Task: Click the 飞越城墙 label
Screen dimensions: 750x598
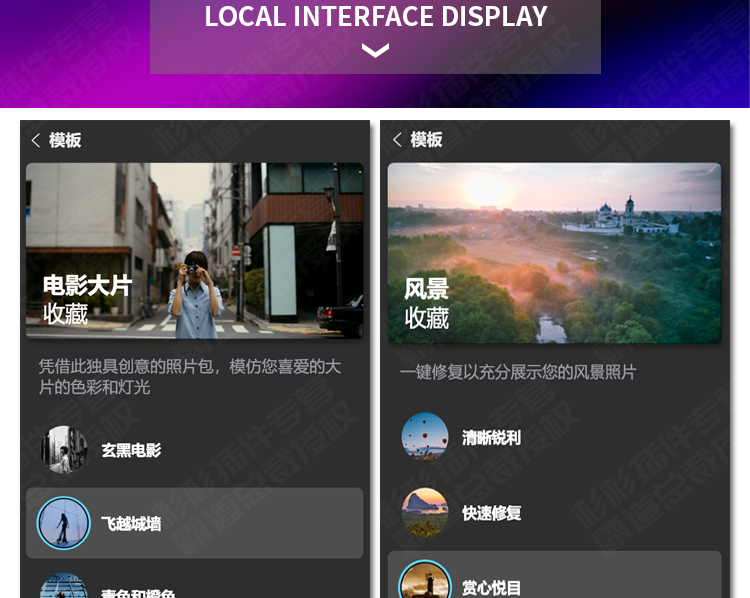Action: pyautogui.click(x=131, y=524)
